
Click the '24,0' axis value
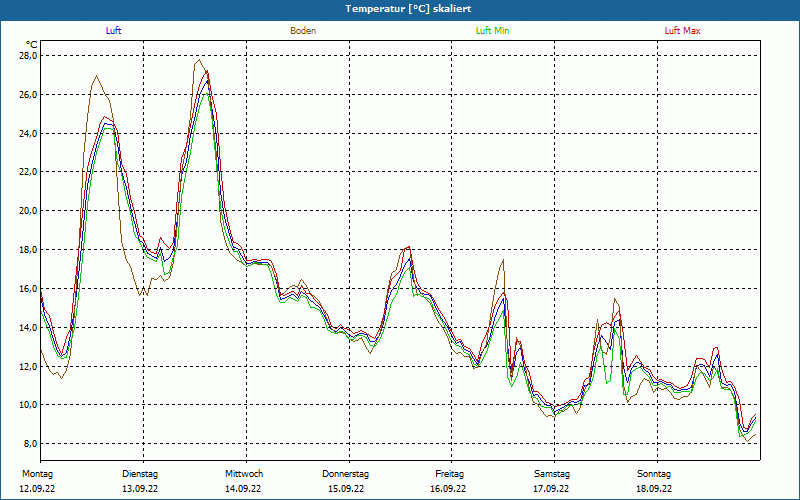(29, 133)
